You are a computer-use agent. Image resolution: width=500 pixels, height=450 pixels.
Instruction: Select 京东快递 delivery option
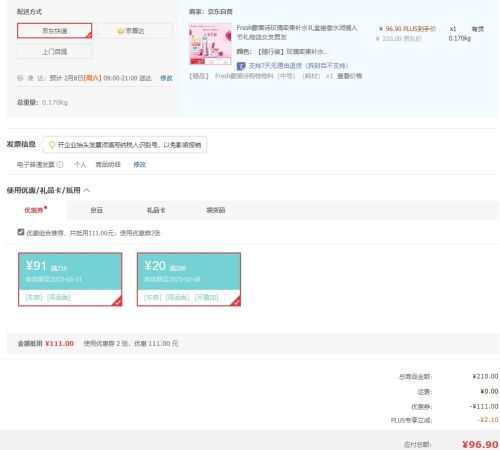tap(55, 31)
